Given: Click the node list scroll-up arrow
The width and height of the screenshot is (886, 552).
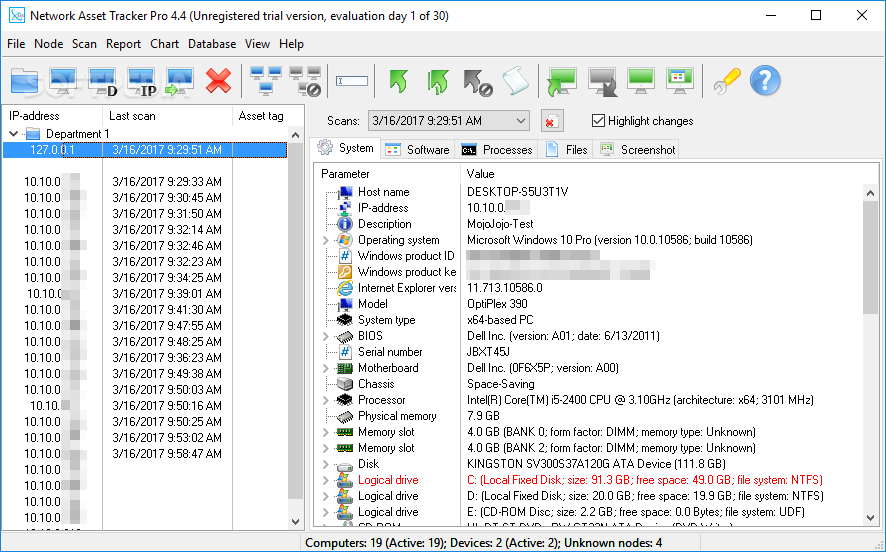Looking at the screenshot, I should coord(296,135).
